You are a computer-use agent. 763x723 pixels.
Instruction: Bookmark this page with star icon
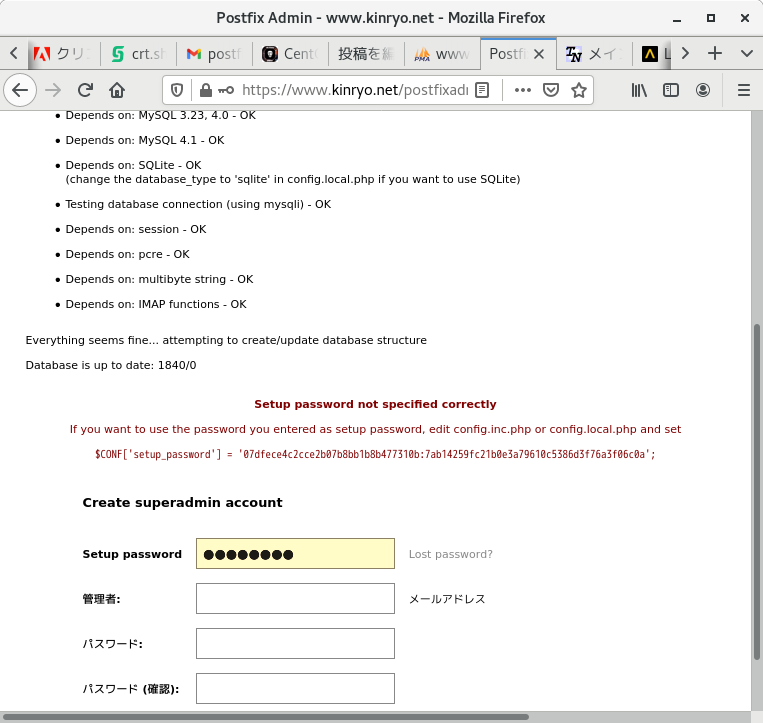click(x=579, y=90)
